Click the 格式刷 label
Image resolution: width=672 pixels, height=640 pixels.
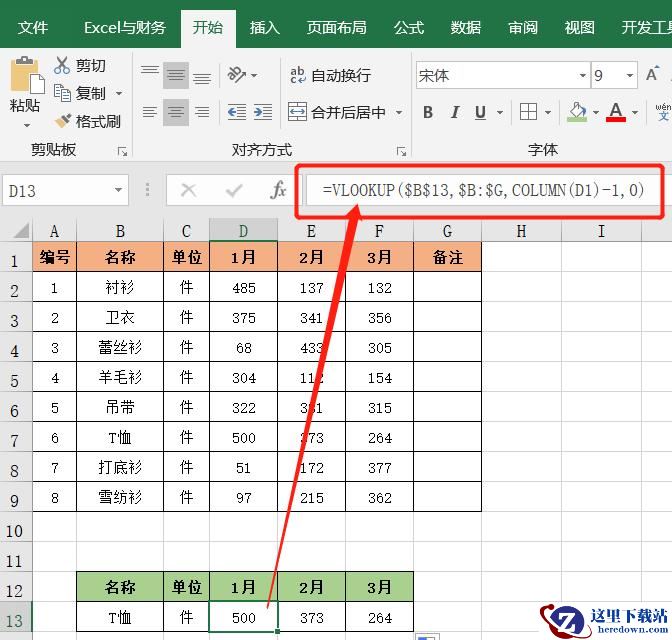tap(98, 121)
